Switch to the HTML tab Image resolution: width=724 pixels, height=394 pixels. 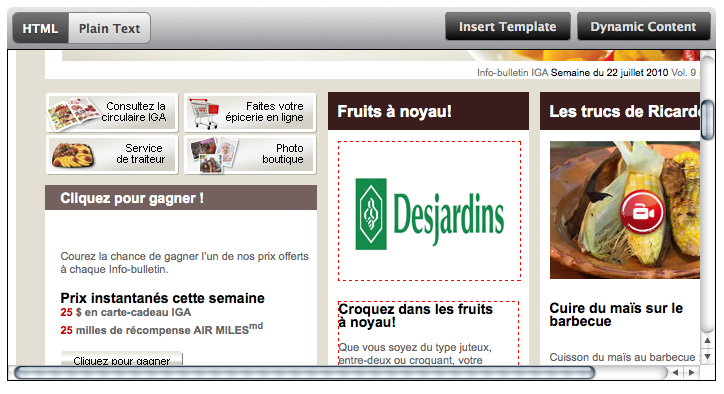click(41, 28)
